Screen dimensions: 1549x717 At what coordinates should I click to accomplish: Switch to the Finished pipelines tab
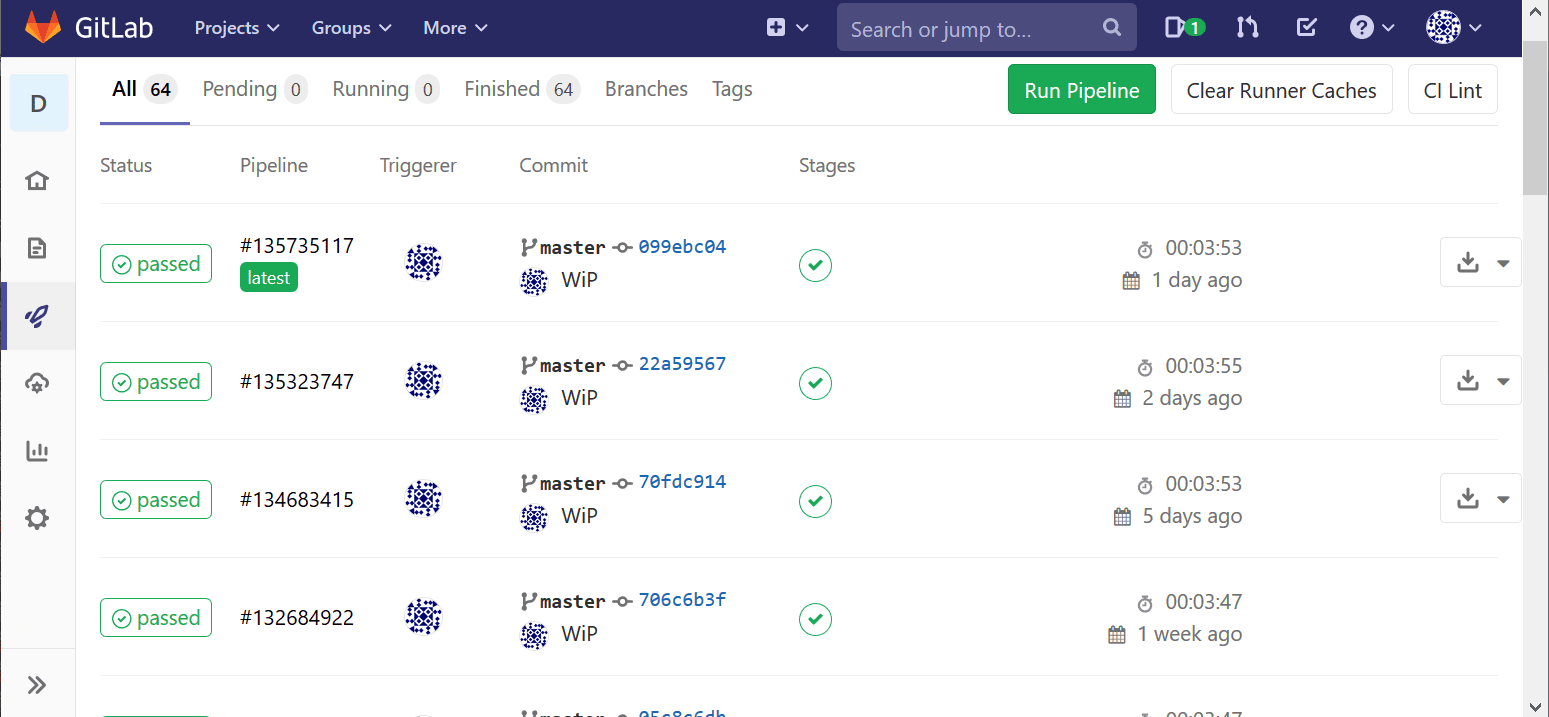tap(520, 90)
